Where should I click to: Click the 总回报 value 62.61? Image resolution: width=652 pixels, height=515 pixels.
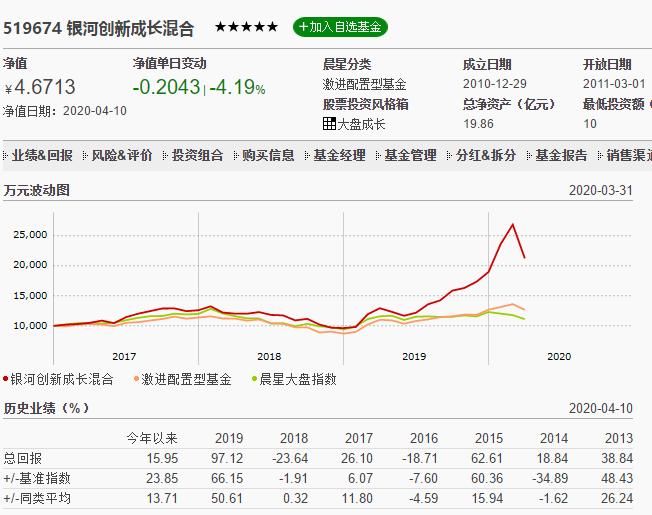click(x=487, y=458)
